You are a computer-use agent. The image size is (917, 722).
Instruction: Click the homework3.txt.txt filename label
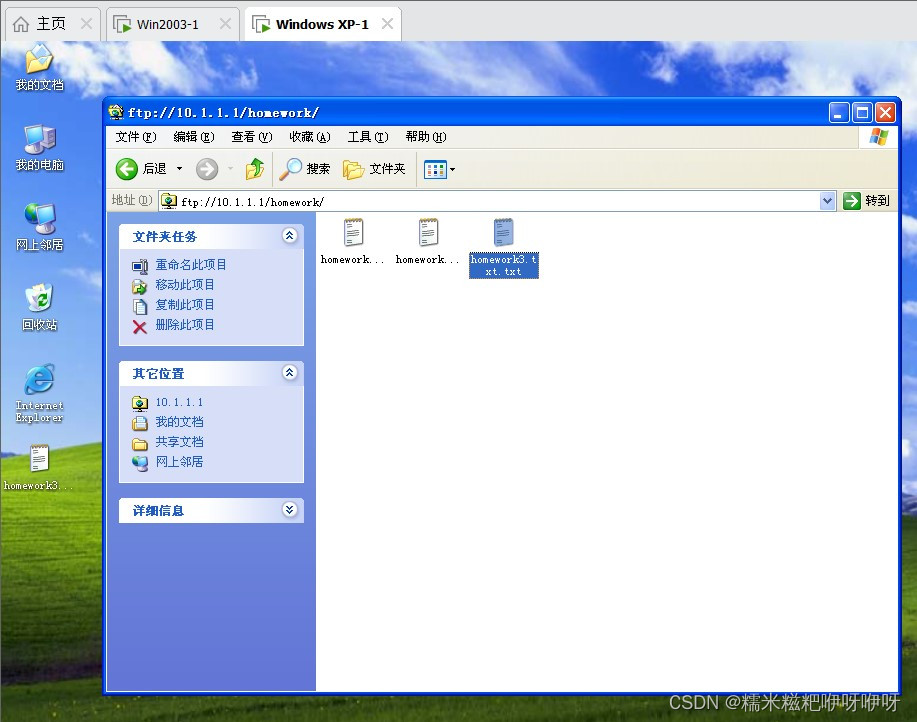[504, 265]
